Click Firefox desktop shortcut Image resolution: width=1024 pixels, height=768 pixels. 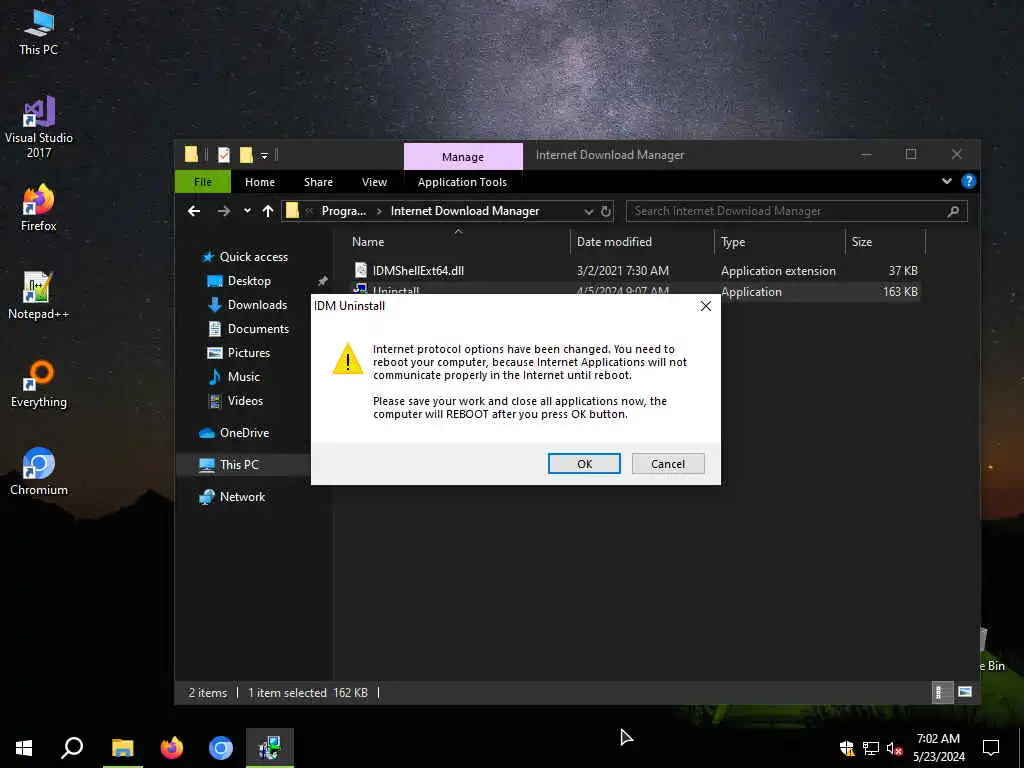39,208
